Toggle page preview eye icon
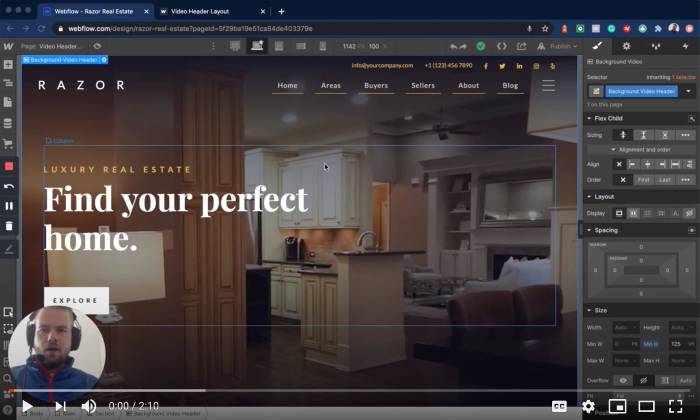The width and height of the screenshot is (700, 420). point(97,46)
